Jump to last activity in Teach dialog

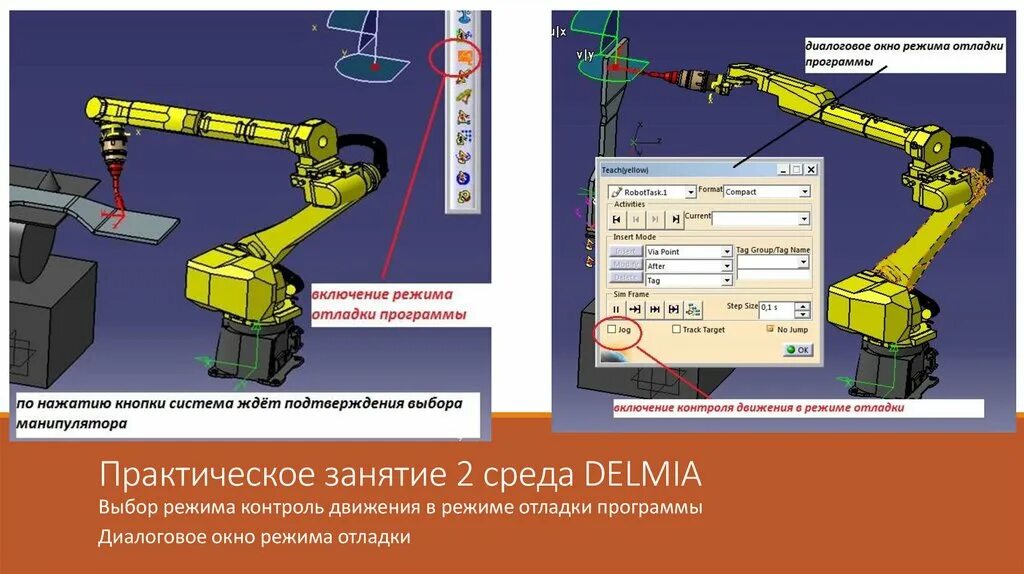pyautogui.click(x=675, y=219)
